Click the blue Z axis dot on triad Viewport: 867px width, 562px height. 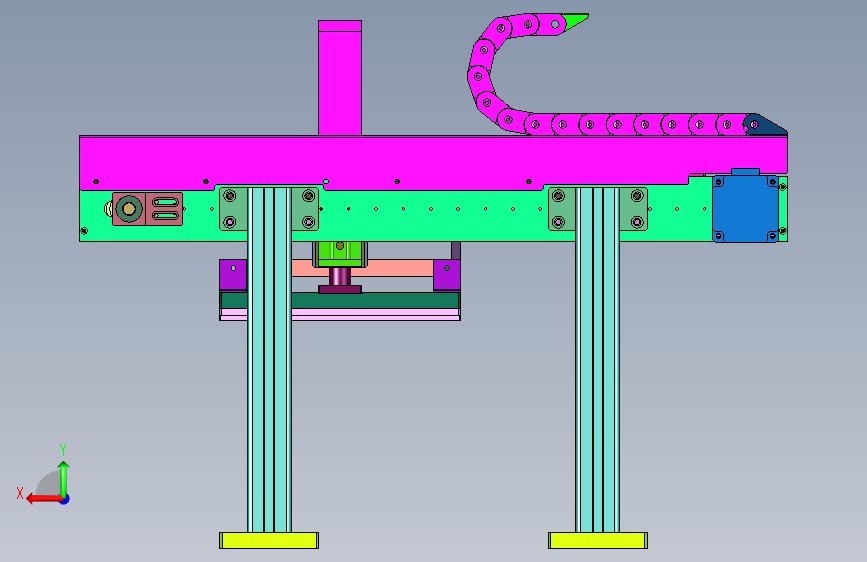tap(65, 499)
